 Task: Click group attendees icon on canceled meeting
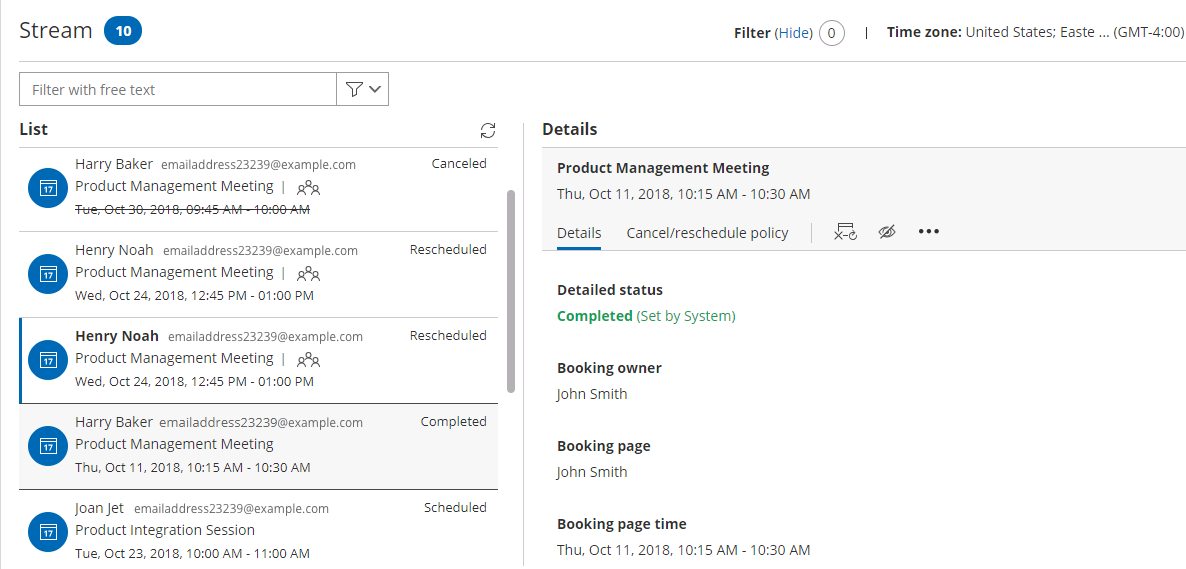(308, 187)
